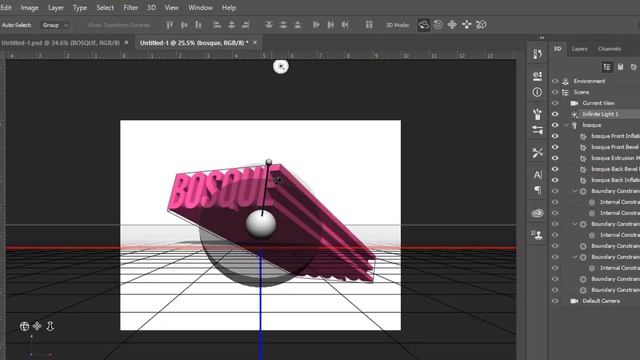Hide the bosque mesh eye icon
Viewport: 640px width, 360px height.
tap(555, 125)
